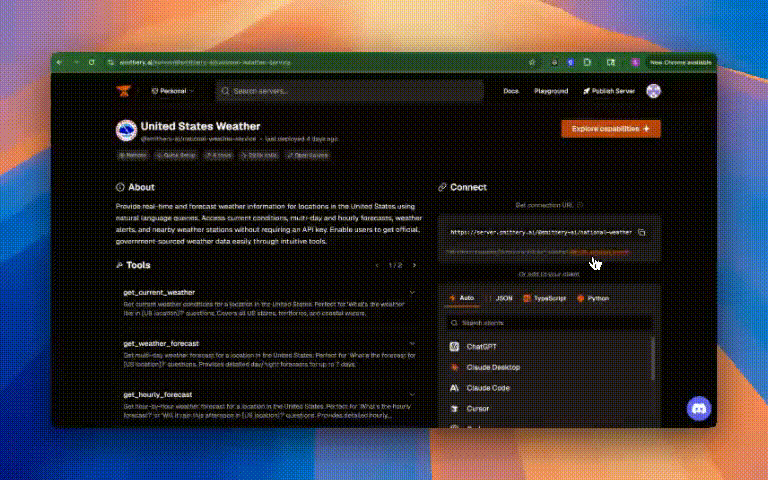Open the Docs link

tap(511, 91)
